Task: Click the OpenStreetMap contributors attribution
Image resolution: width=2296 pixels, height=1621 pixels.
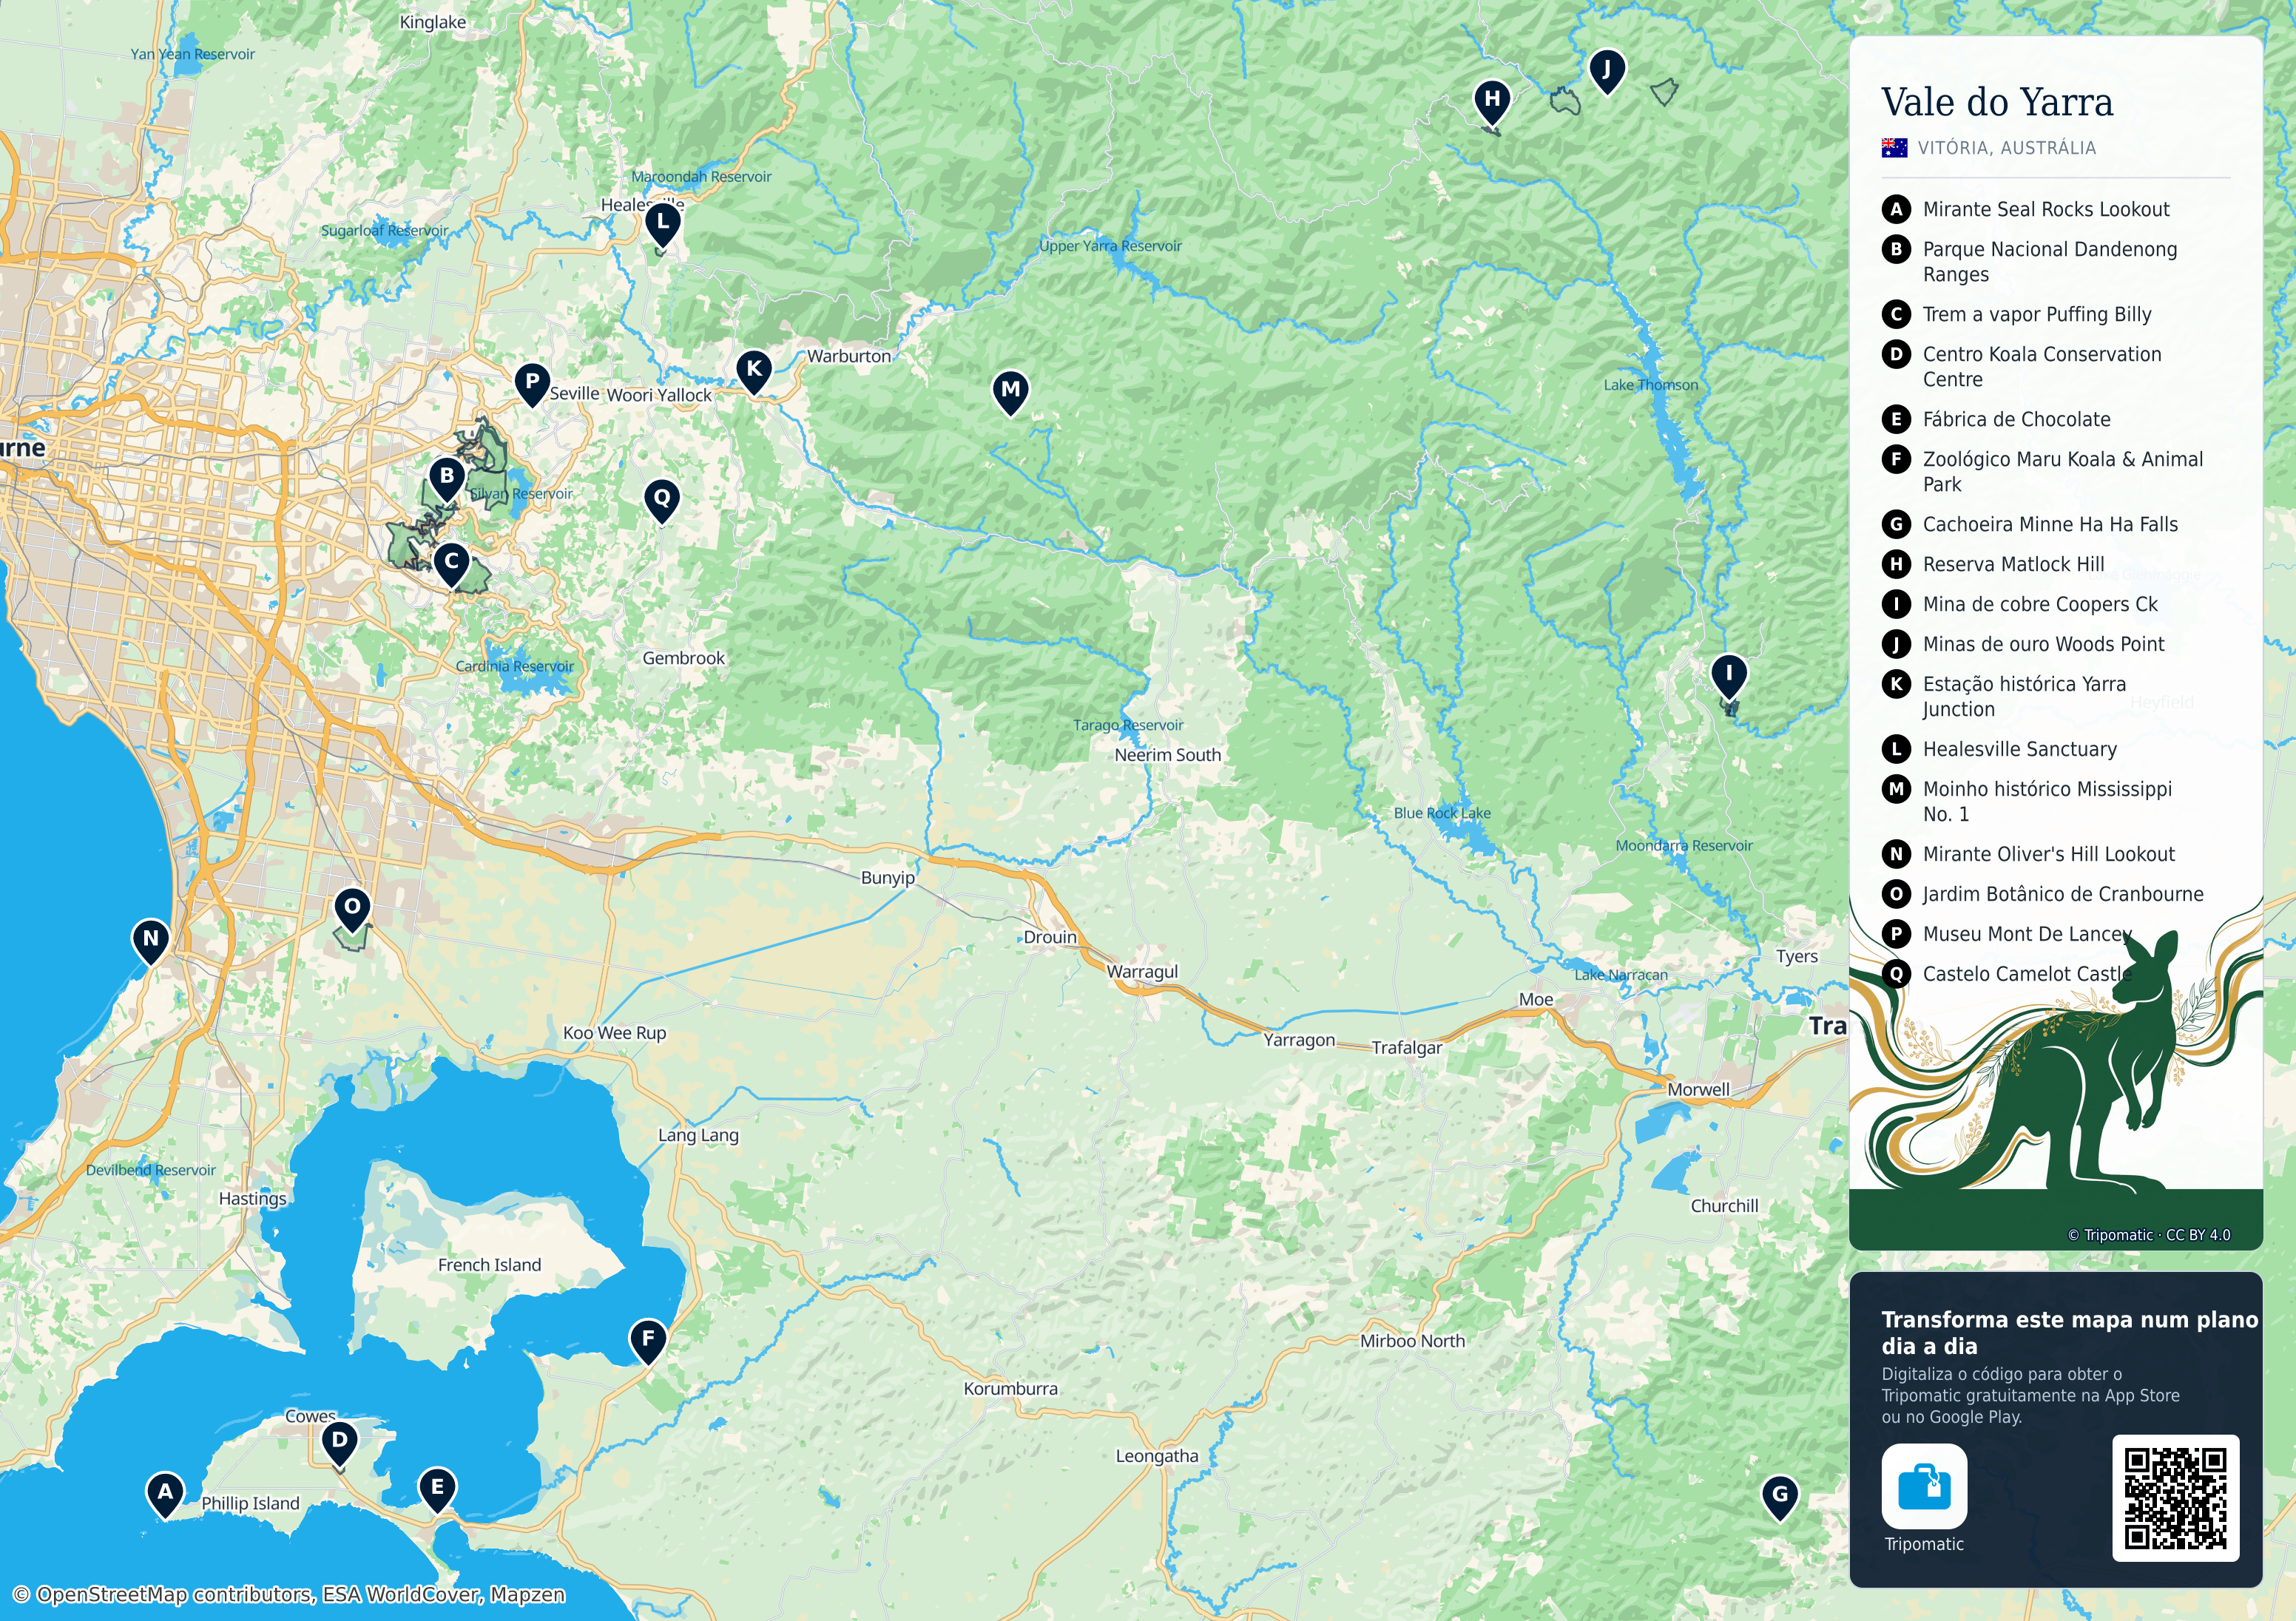Action: click(x=290, y=1594)
